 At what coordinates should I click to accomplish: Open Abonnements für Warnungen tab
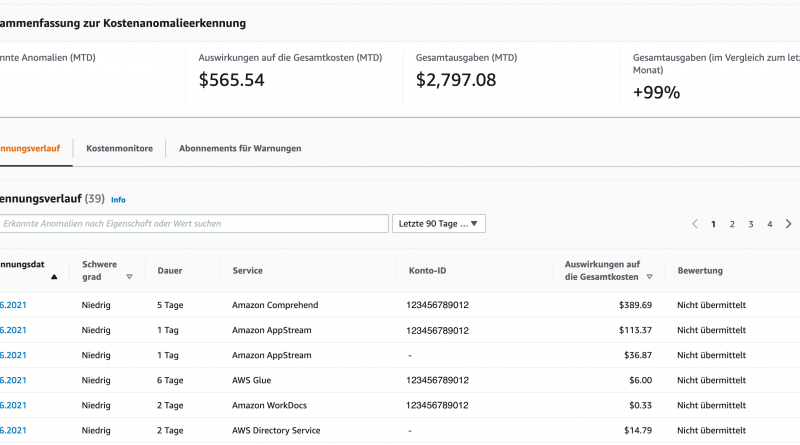240,148
